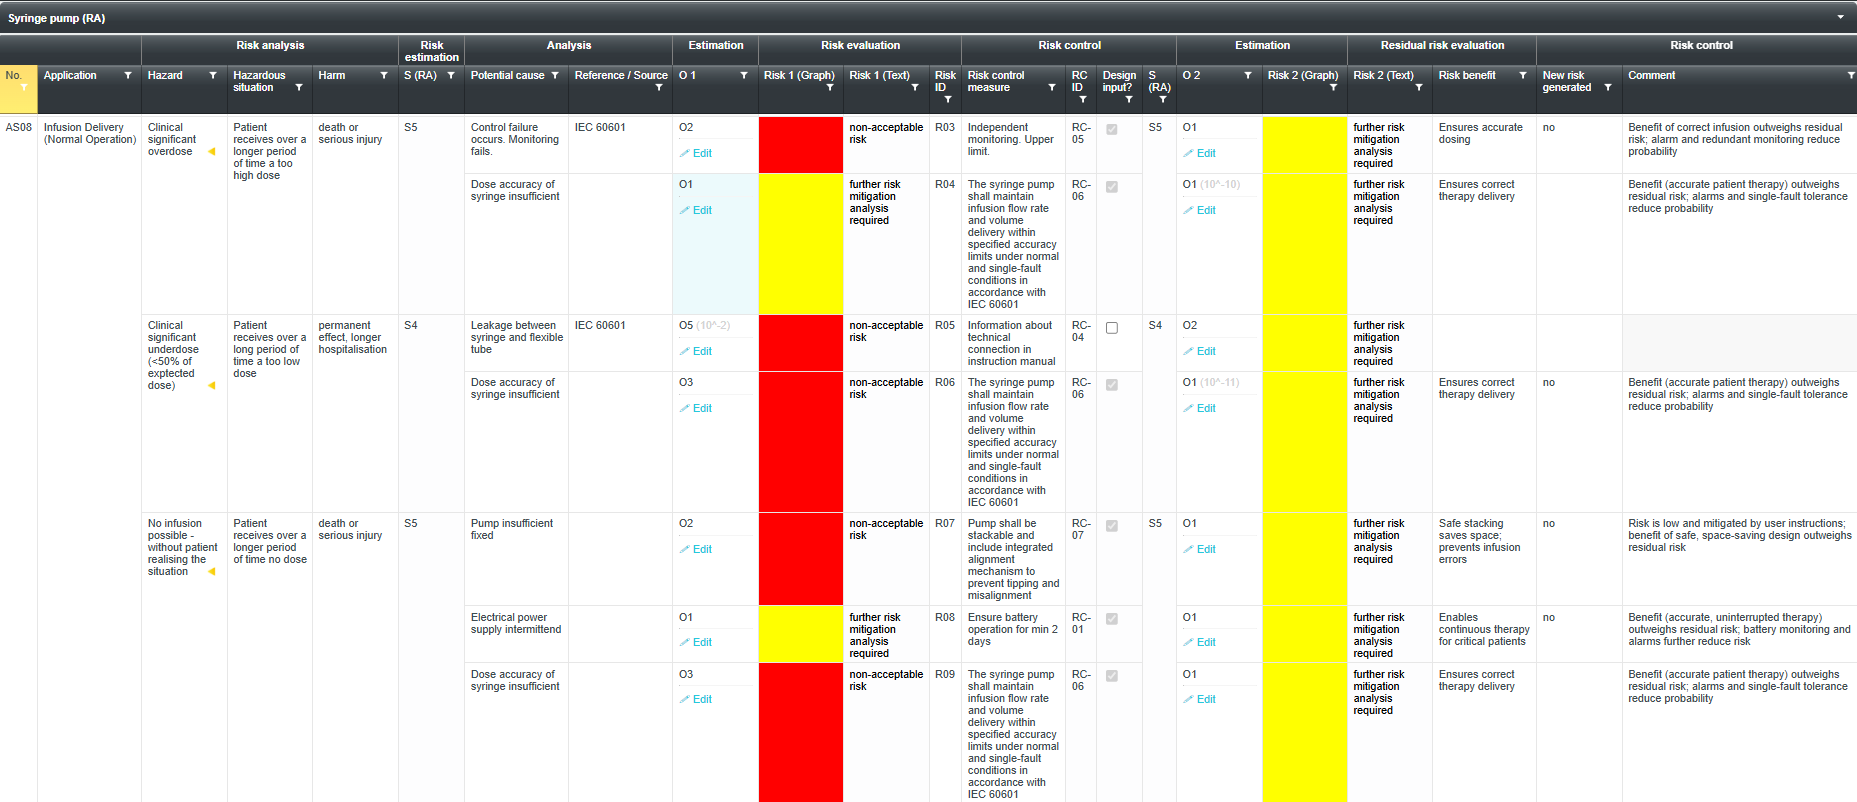Select the Residual risk evaluation group header
Image resolution: width=1857 pixels, height=802 pixels.
tap(1442, 46)
